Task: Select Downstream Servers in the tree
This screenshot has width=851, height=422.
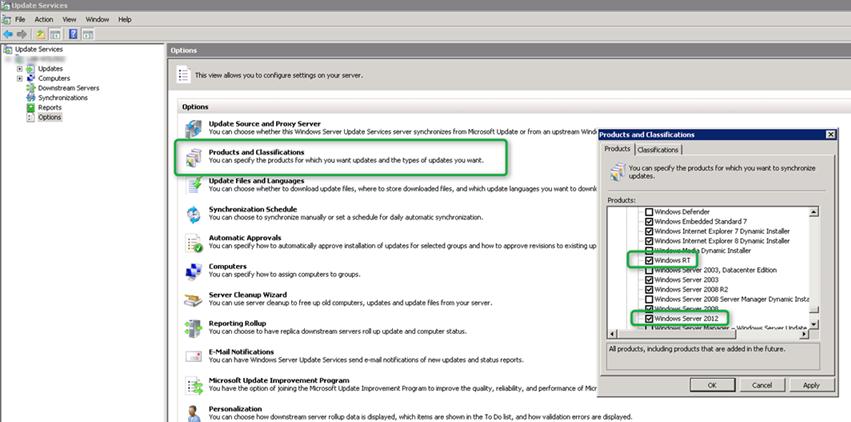Action: (68, 88)
